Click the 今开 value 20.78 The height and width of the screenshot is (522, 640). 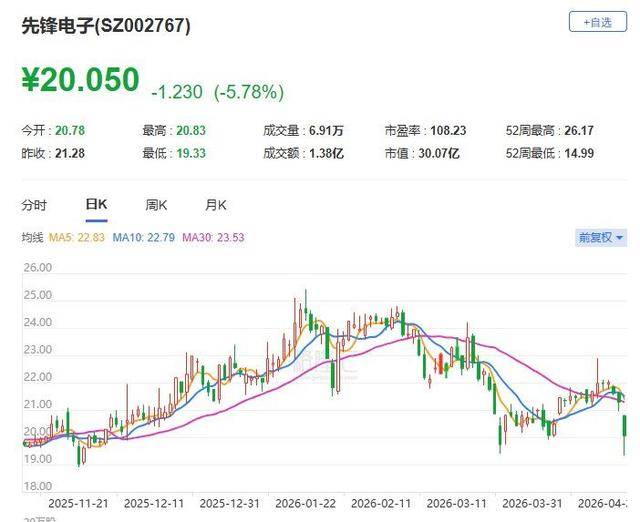[x=70, y=131]
